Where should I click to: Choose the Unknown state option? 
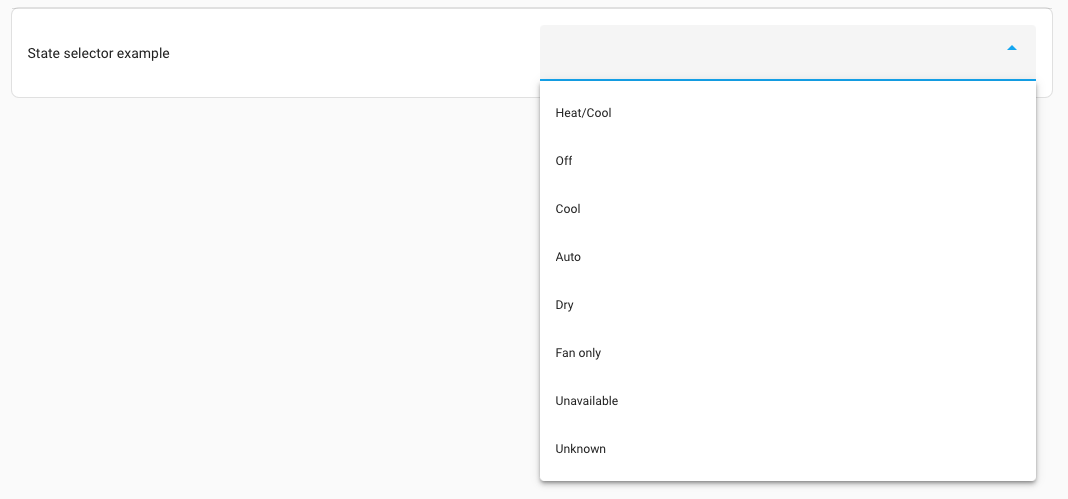pos(581,449)
